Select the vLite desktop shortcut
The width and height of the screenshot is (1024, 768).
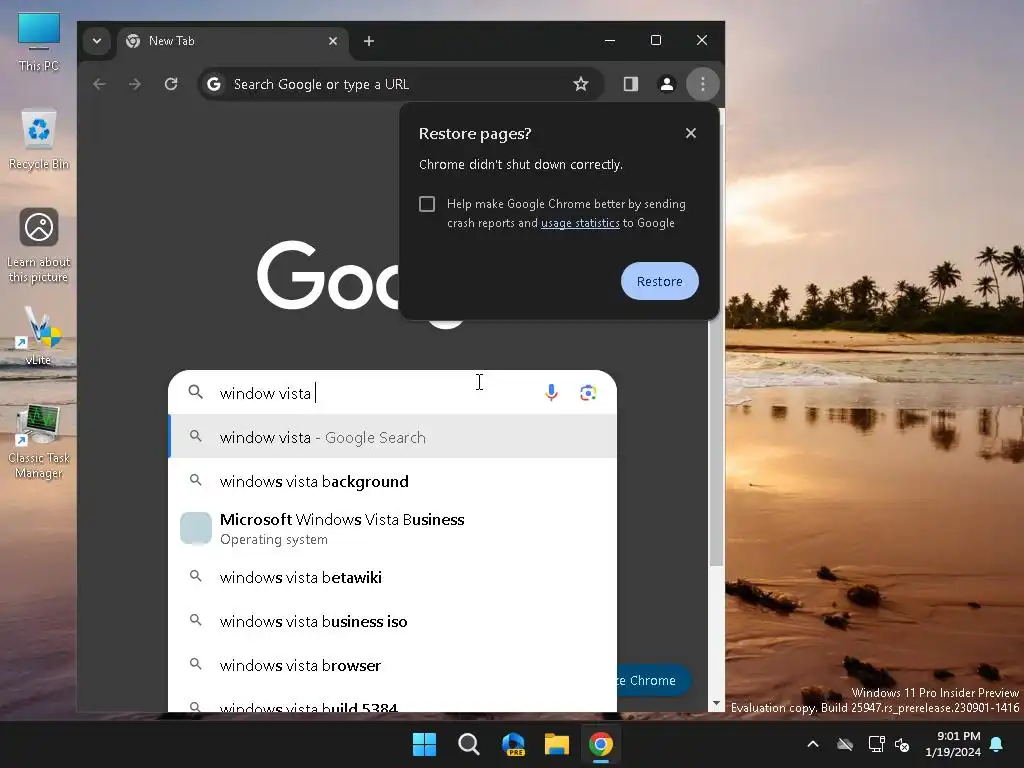point(38,336)
